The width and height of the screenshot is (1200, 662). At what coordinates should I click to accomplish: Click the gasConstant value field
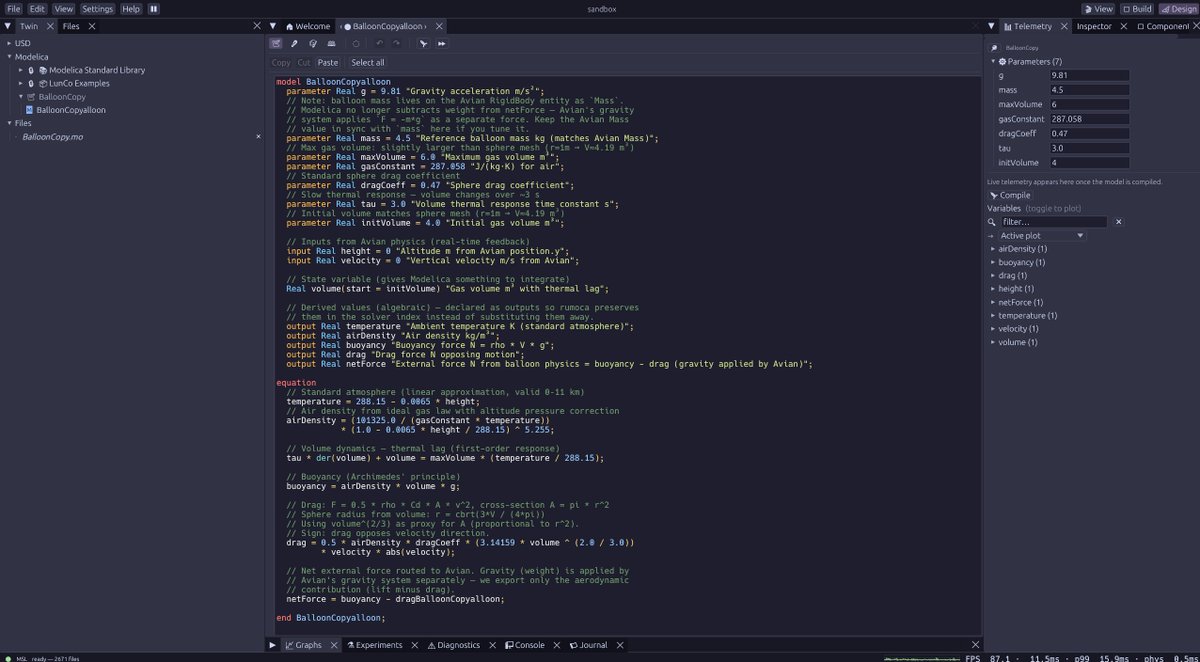[1088, 118]
